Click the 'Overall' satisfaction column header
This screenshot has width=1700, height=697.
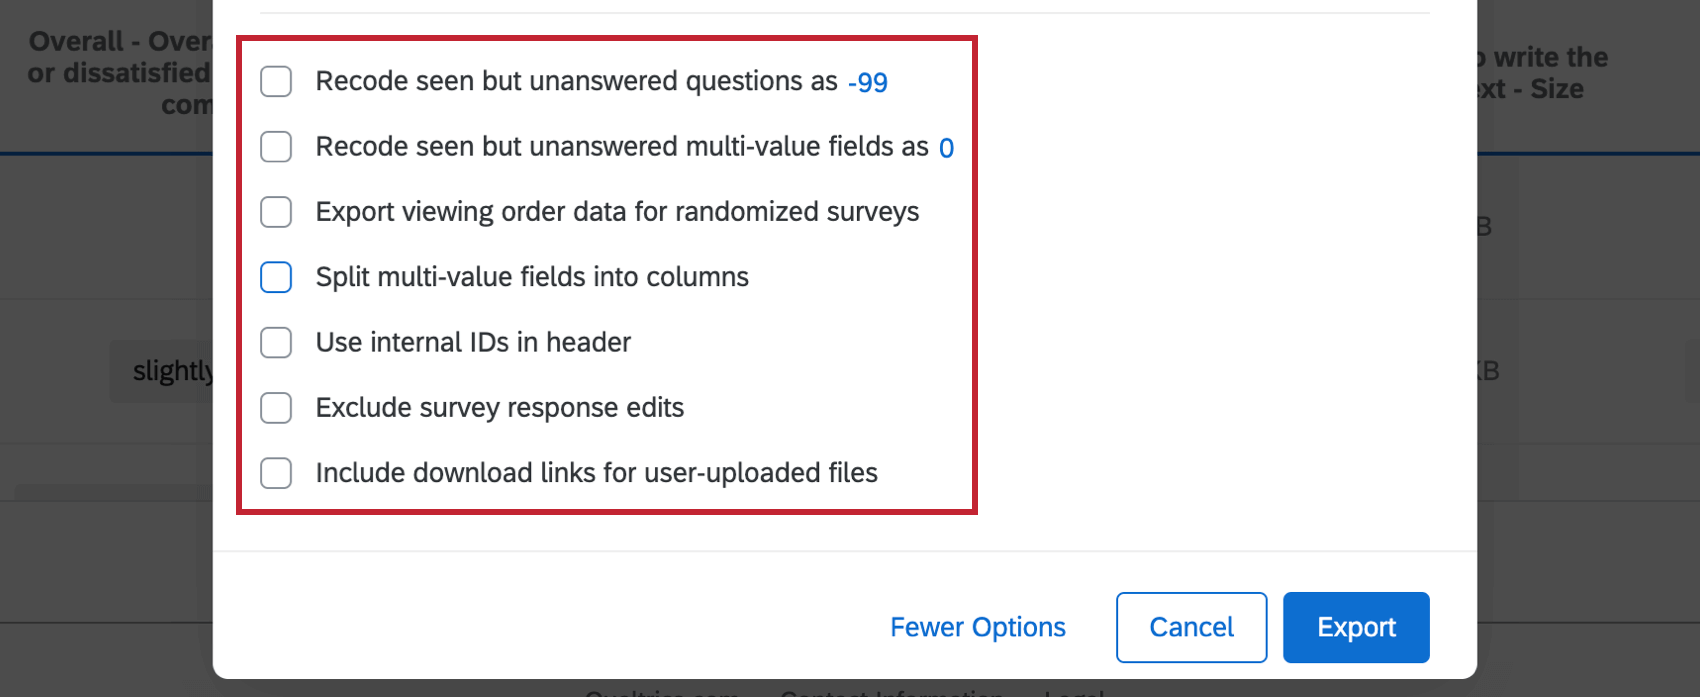click(x=119, y=72)
